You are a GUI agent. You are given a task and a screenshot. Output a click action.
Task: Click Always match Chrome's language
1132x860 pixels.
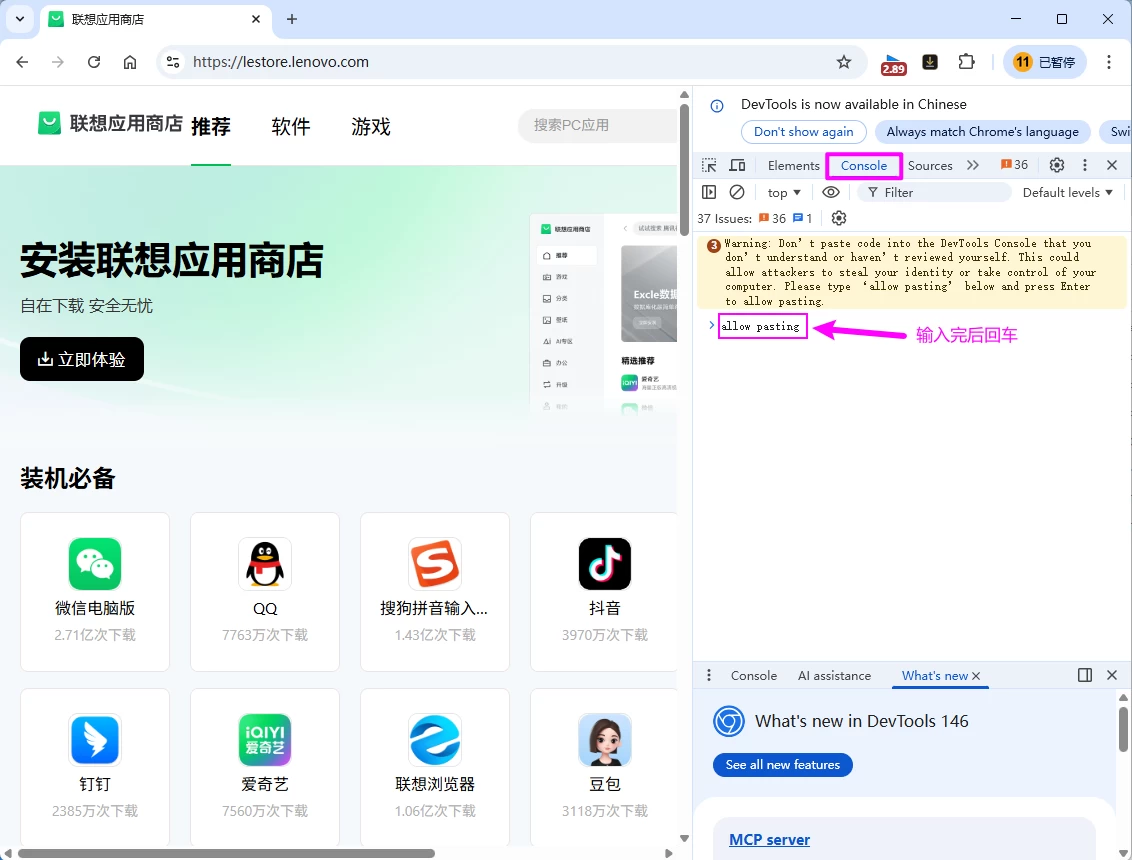tap(983, 131)
